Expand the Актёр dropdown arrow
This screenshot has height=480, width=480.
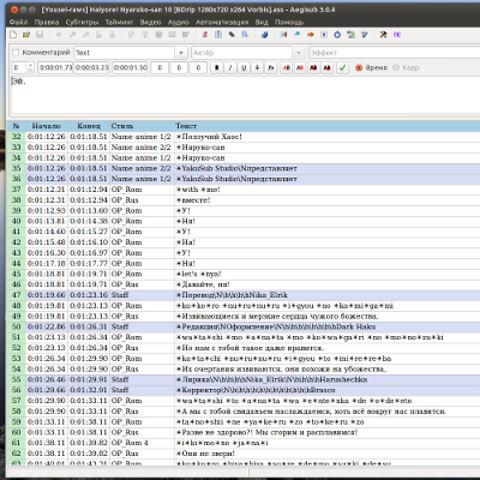point(299,53)
